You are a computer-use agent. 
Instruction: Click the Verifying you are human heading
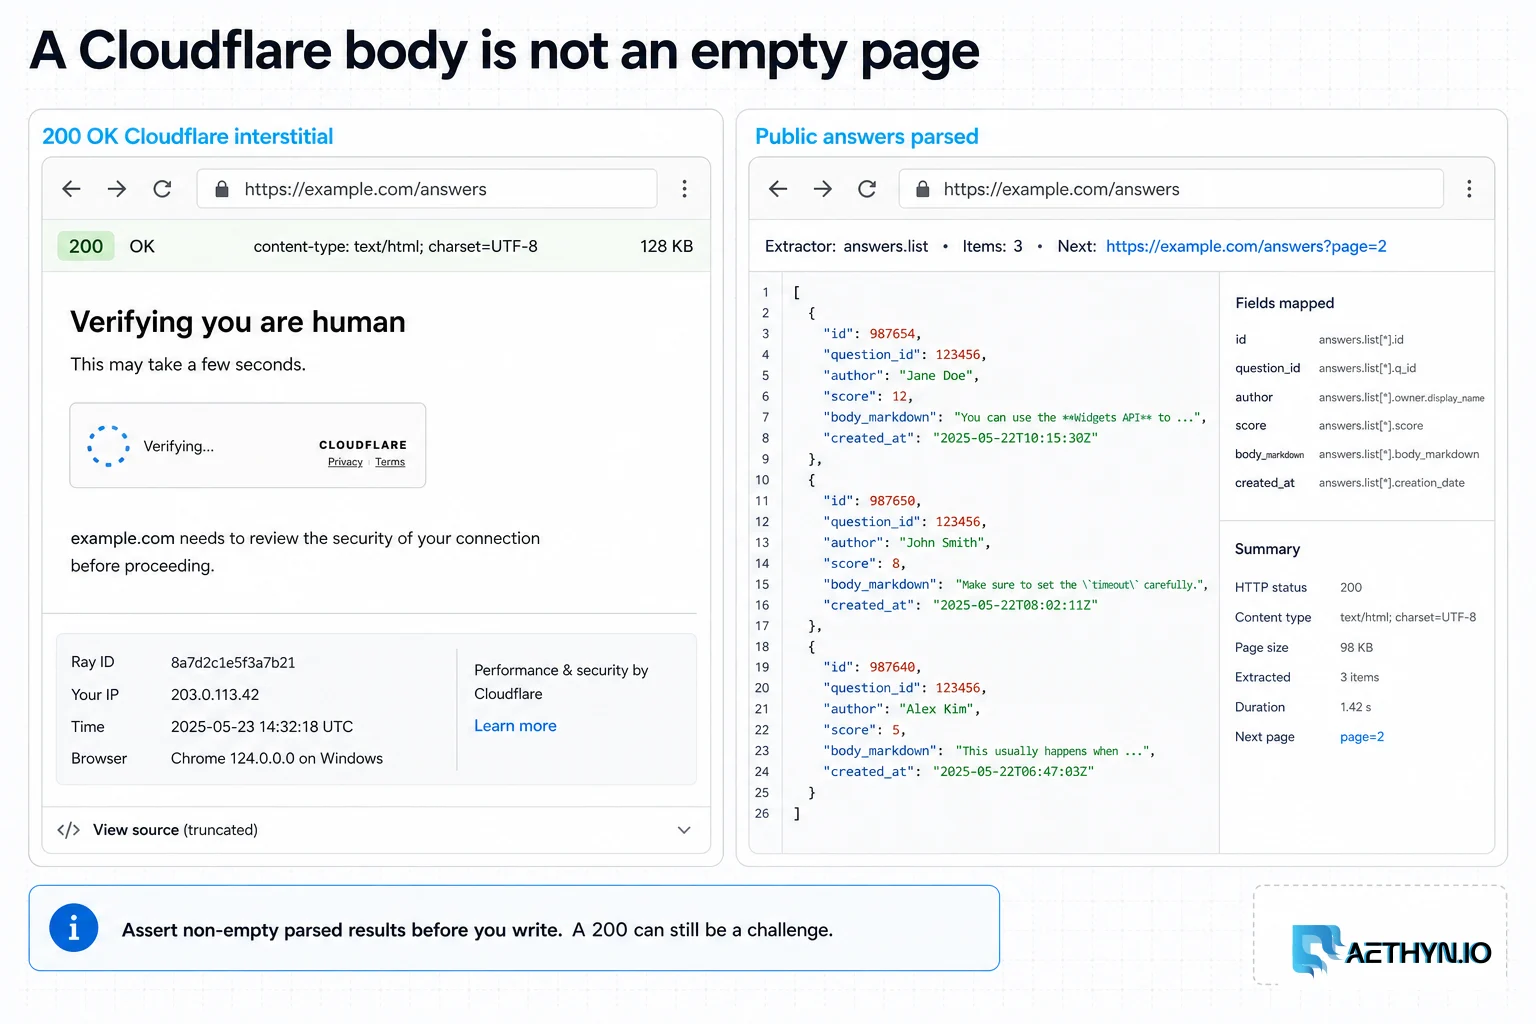pos(238,322)
